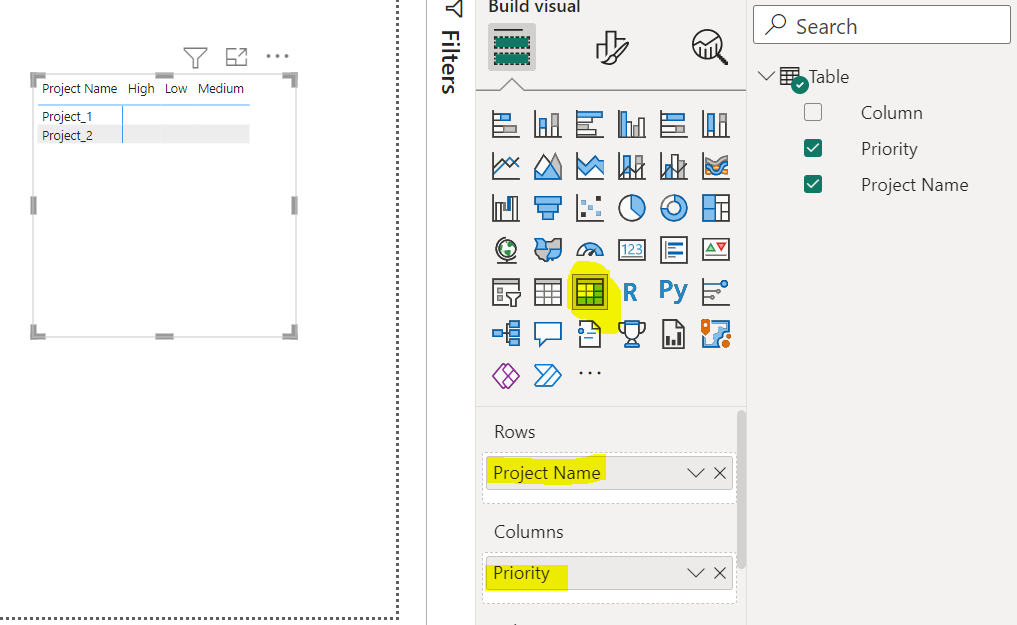Select the gauge visual
Screen dimensions: 1017x625
590,250
